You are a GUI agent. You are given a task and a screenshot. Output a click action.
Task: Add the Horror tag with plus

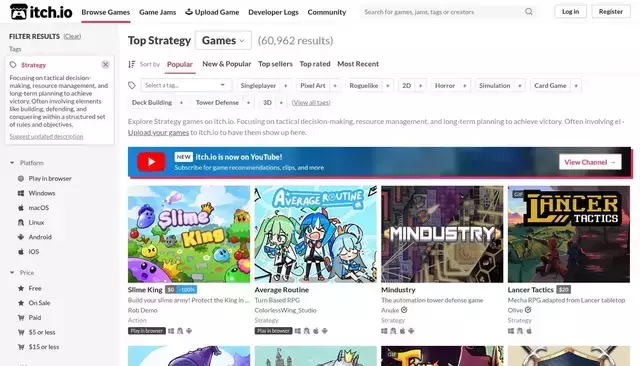tap(464, 86)
